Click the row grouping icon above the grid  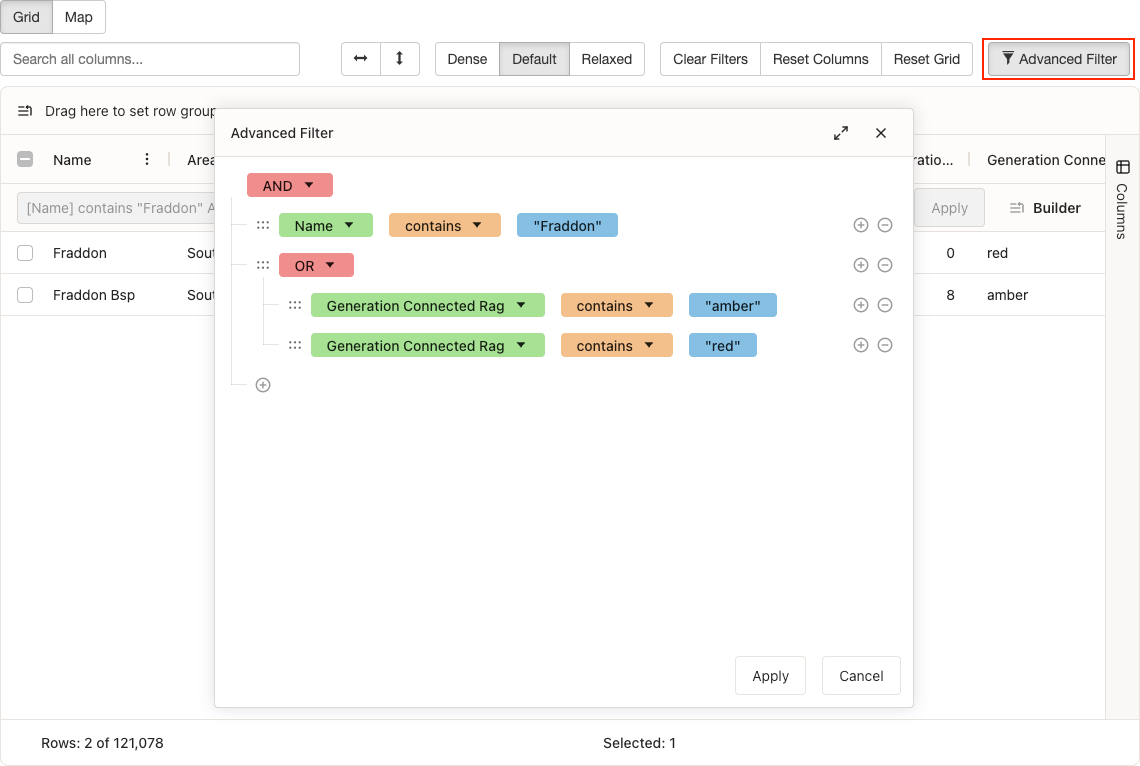pyautogui.click(x=24, y=111)
